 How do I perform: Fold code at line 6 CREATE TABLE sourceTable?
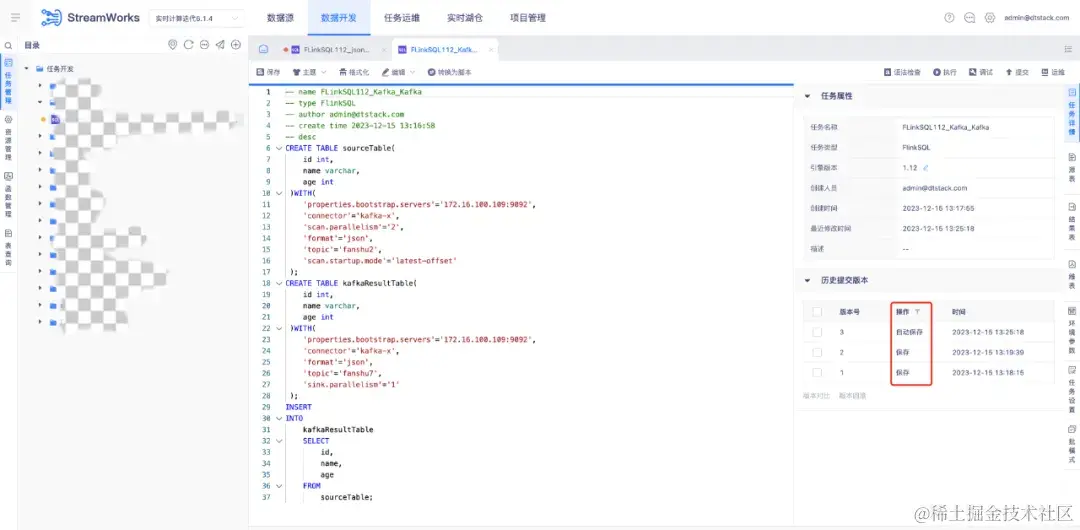tap(279, 148)
